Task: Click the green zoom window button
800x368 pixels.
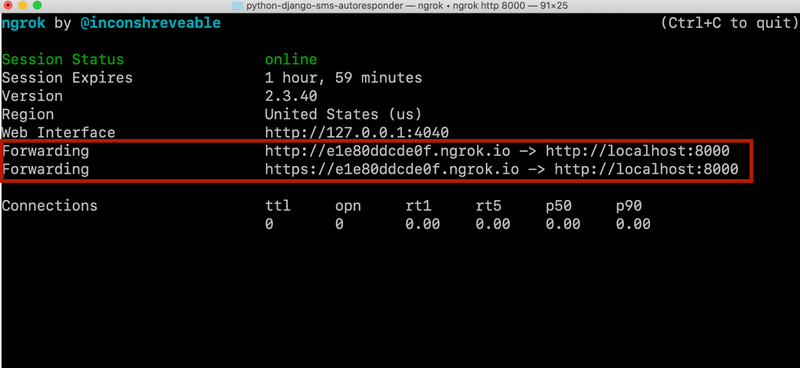Action: pos(37,6)
